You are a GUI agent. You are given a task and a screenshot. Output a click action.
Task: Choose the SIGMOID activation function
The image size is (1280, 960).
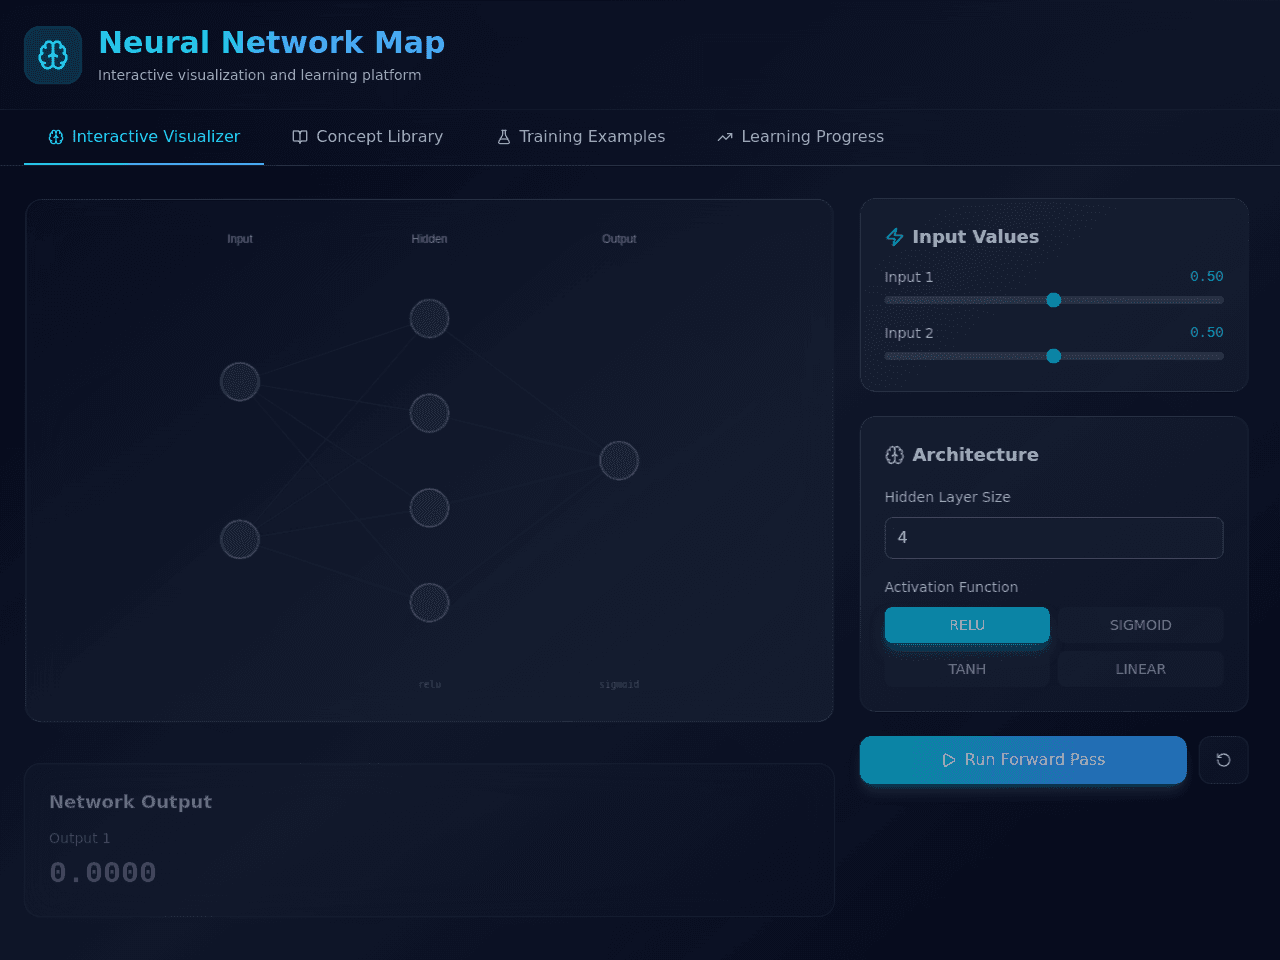point(1140,625)
